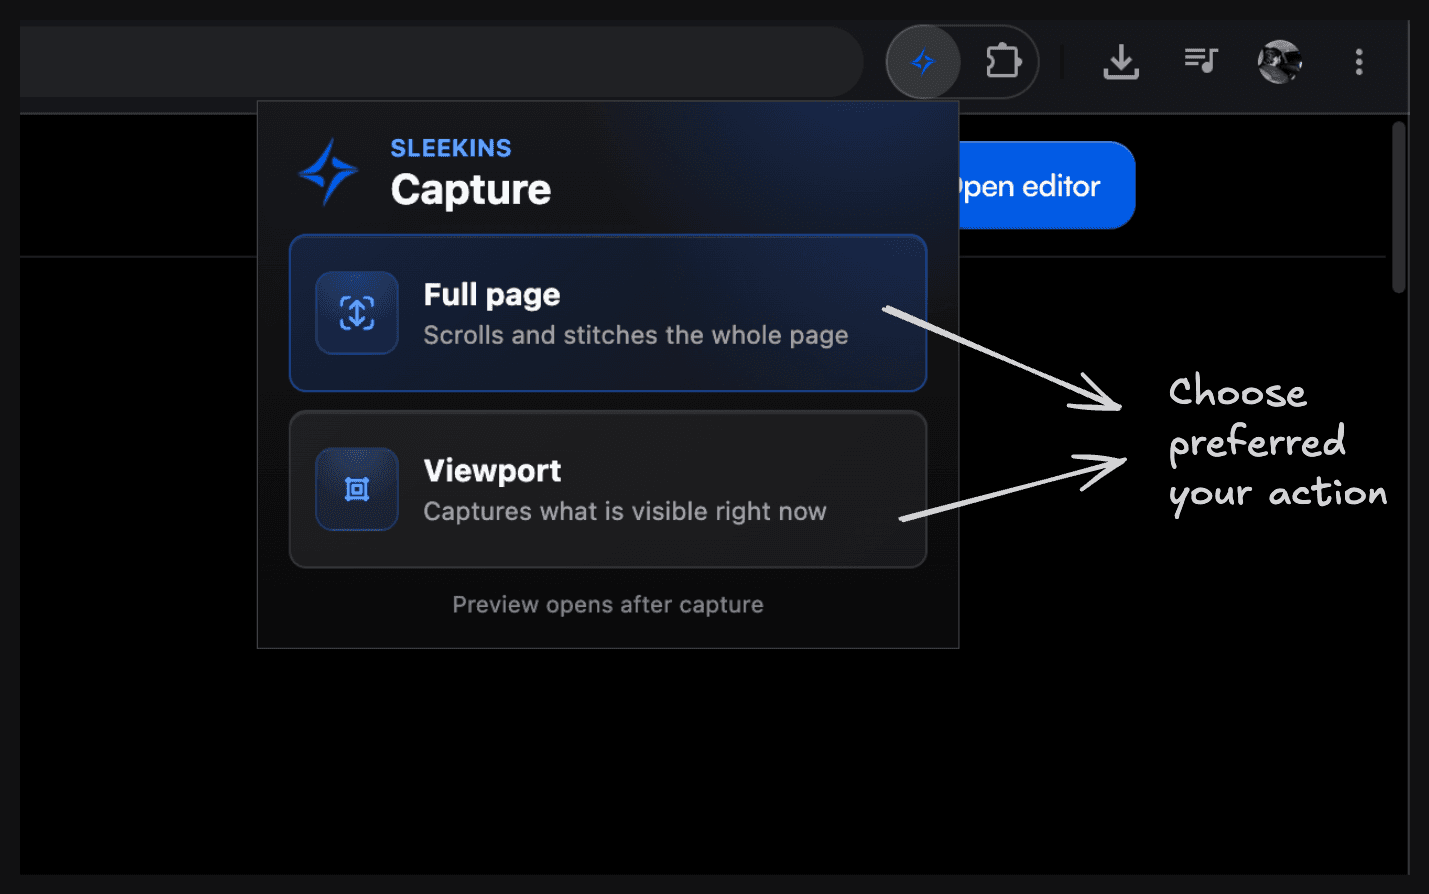
Task: Click the Sleekins star logo in popup
Action: click(328, 172)
